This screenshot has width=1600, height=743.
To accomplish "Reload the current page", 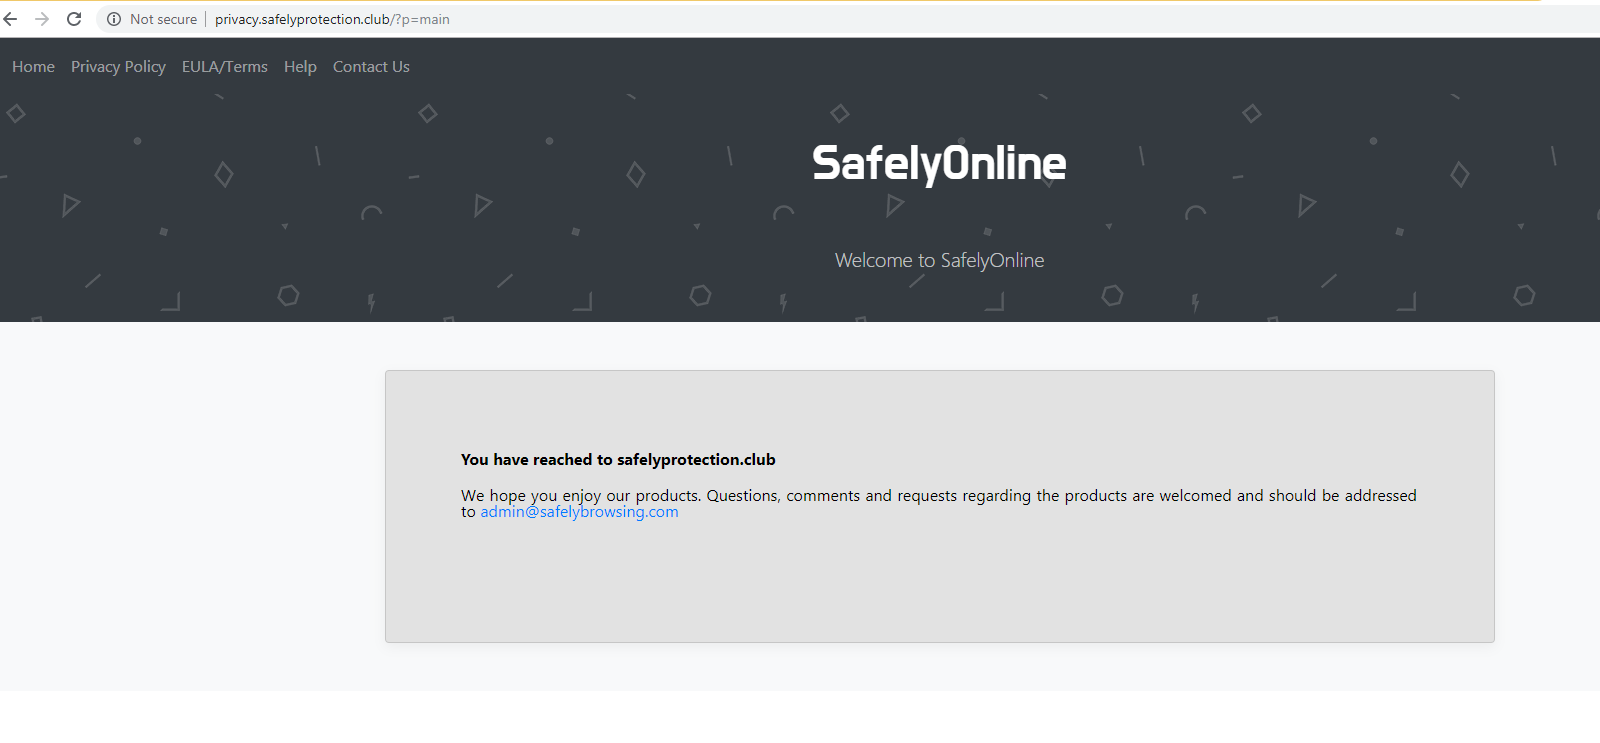I will [74, 19].
